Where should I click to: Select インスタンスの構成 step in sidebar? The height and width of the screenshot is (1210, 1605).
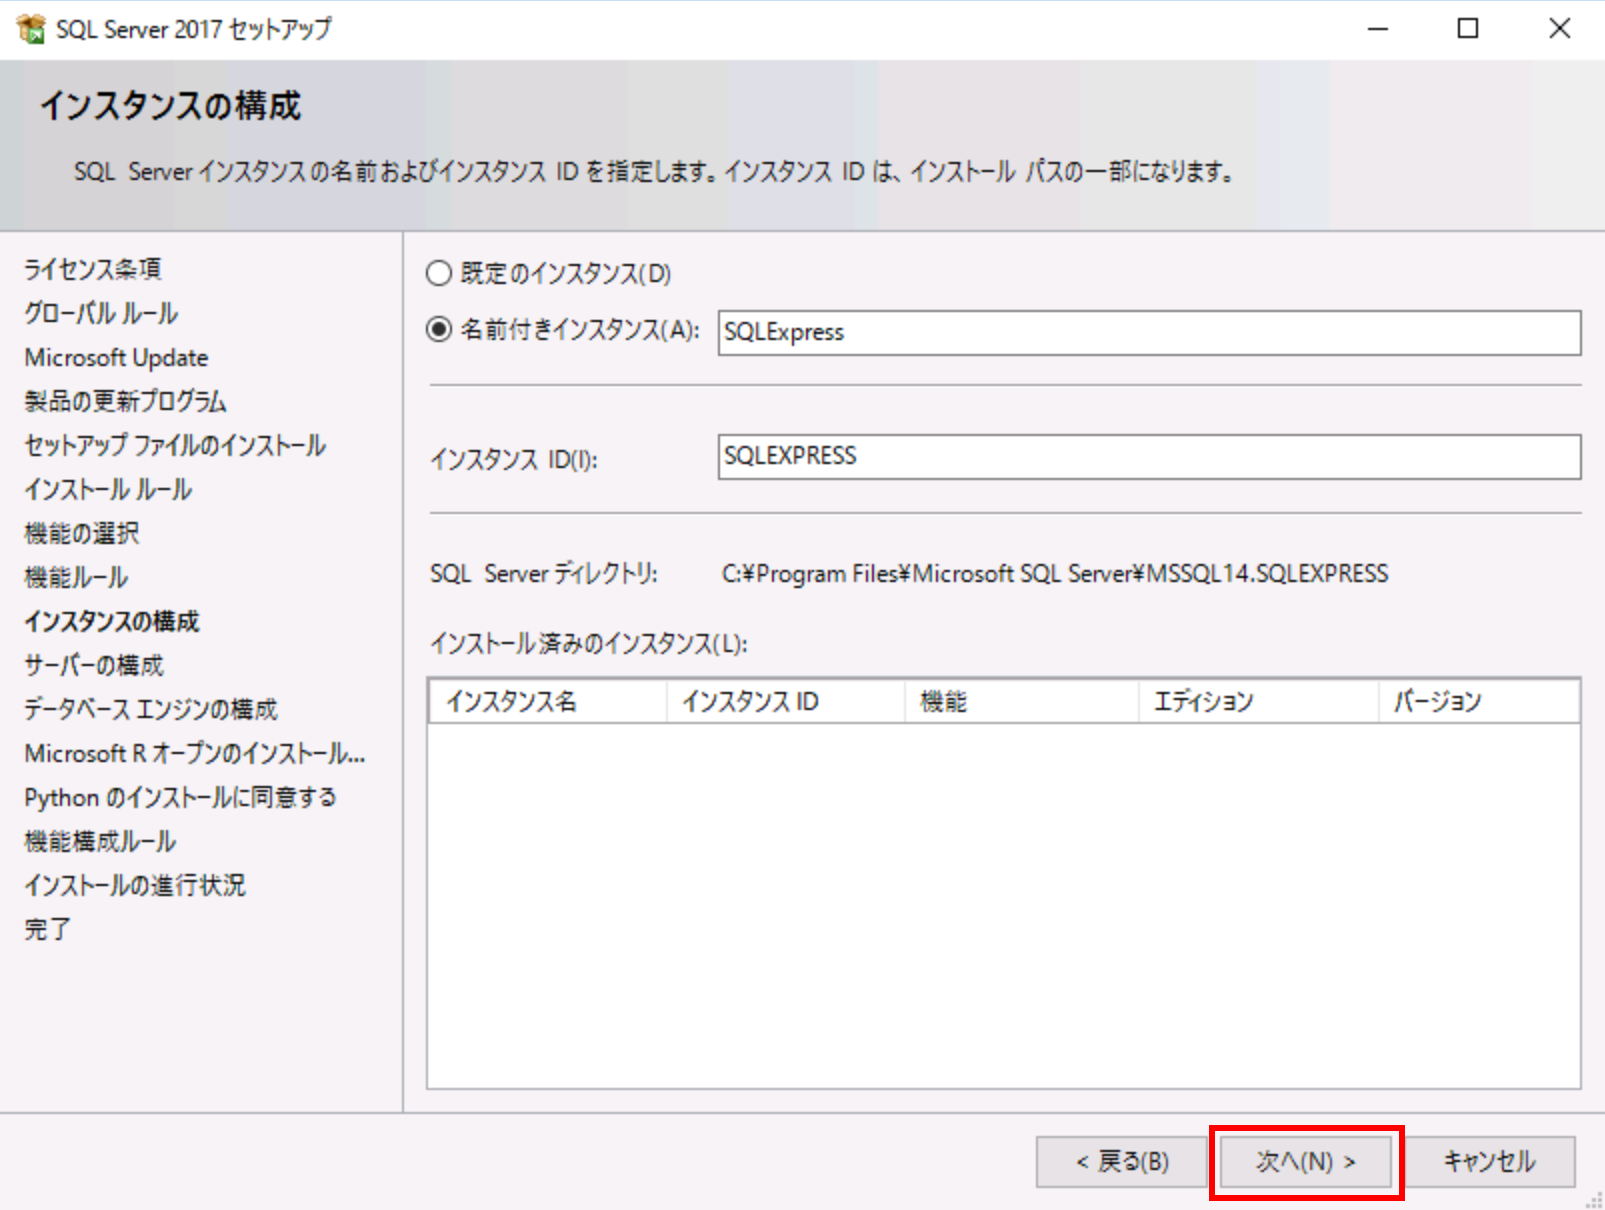point(112,621)
